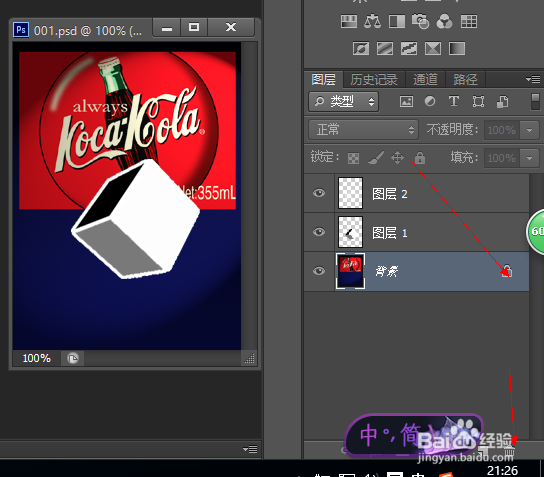Click the document zoom 100% field

coord(37,358)
